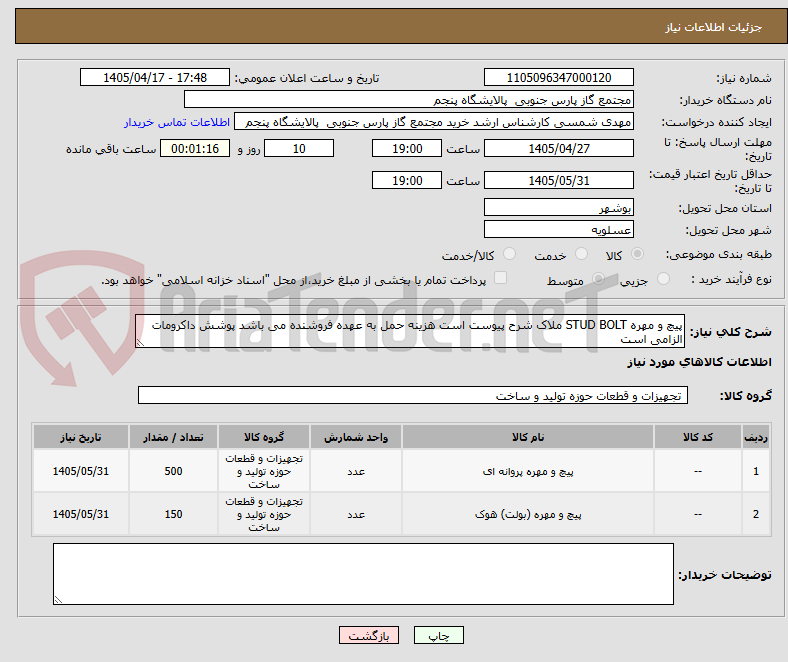This screenshot has height=662, width=788.
Task: Click the شماره نیاز number field
Action: click(x=559, y=77)
